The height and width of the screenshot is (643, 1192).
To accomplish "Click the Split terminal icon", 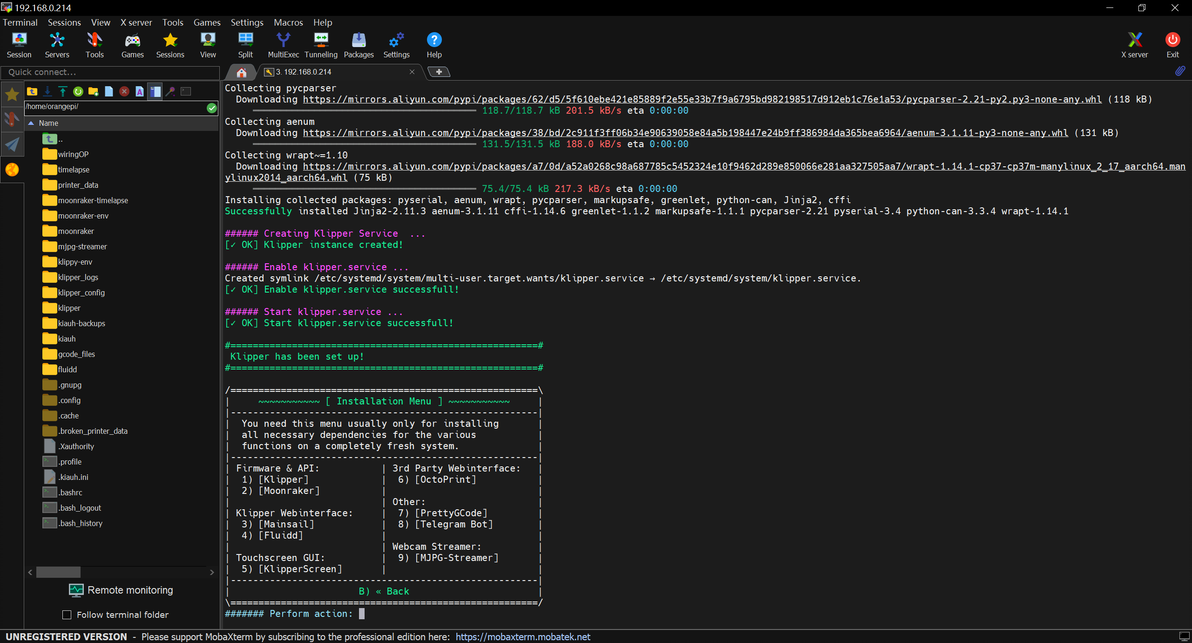I will click(245, 44).
